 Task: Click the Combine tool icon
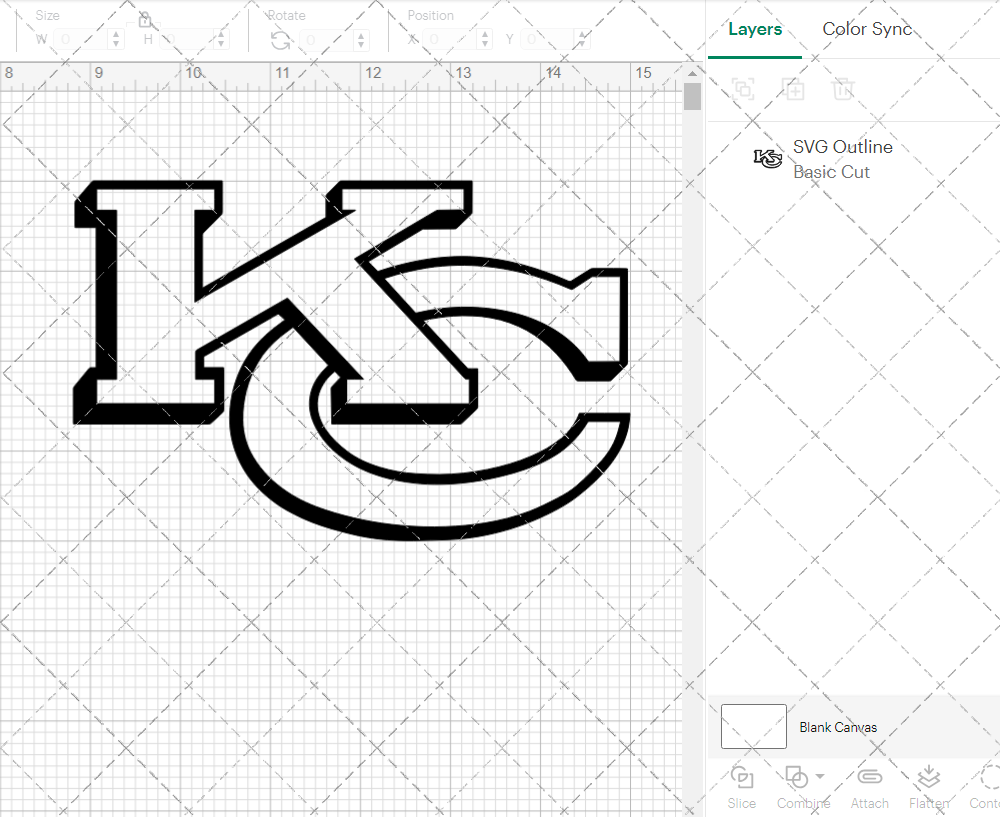point(797,779)
